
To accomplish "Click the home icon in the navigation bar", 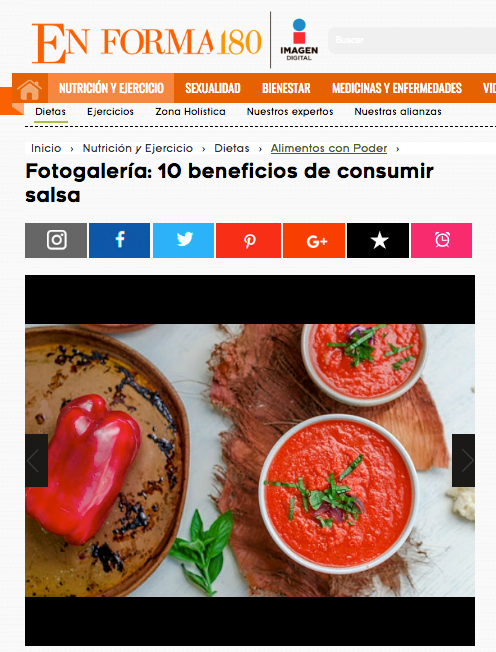I will [30, 89].
